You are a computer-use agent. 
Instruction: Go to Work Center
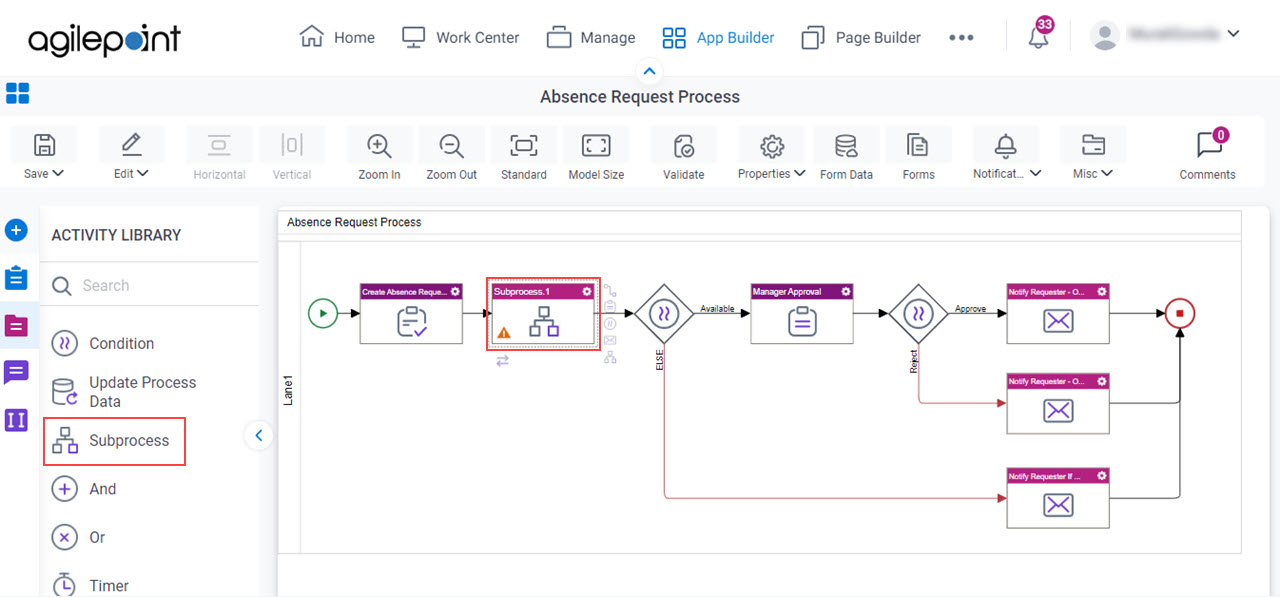coord(460,37)
